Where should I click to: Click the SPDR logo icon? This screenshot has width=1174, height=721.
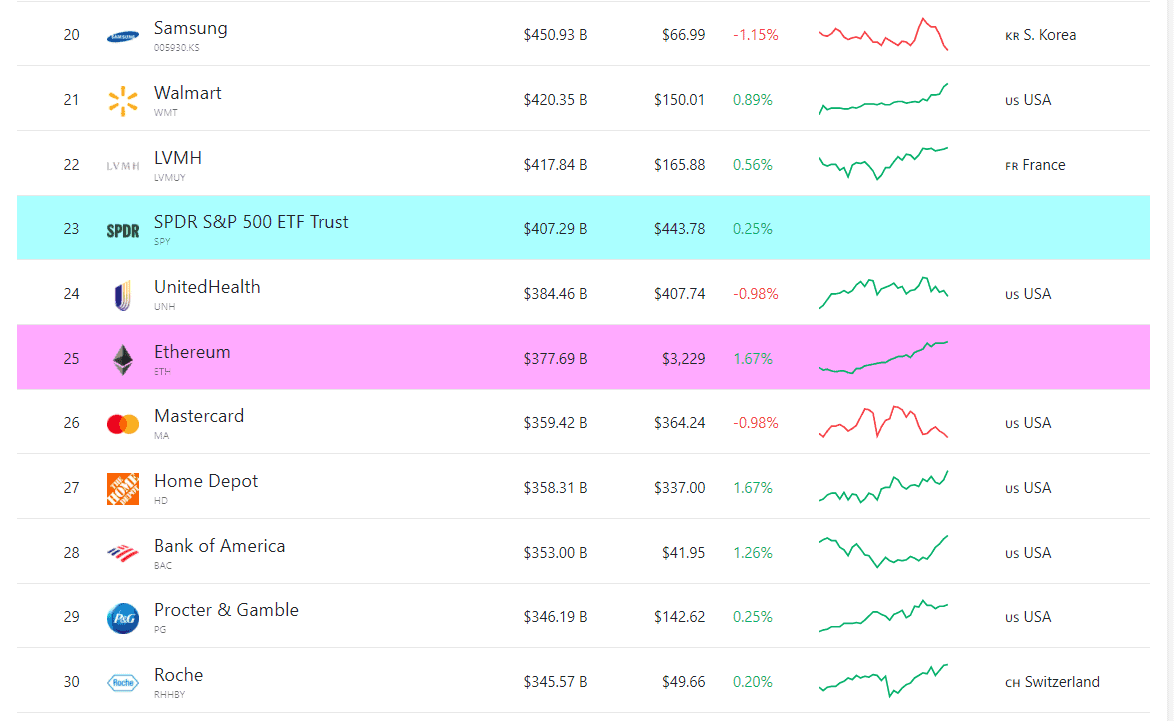[x=123, y=231]
